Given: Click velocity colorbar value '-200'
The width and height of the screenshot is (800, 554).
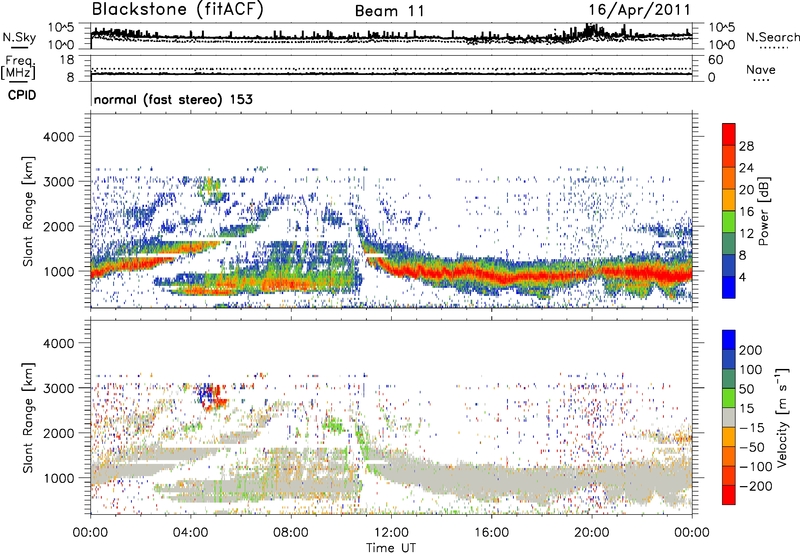Looking at the screenshot, I should coord(756,486).
